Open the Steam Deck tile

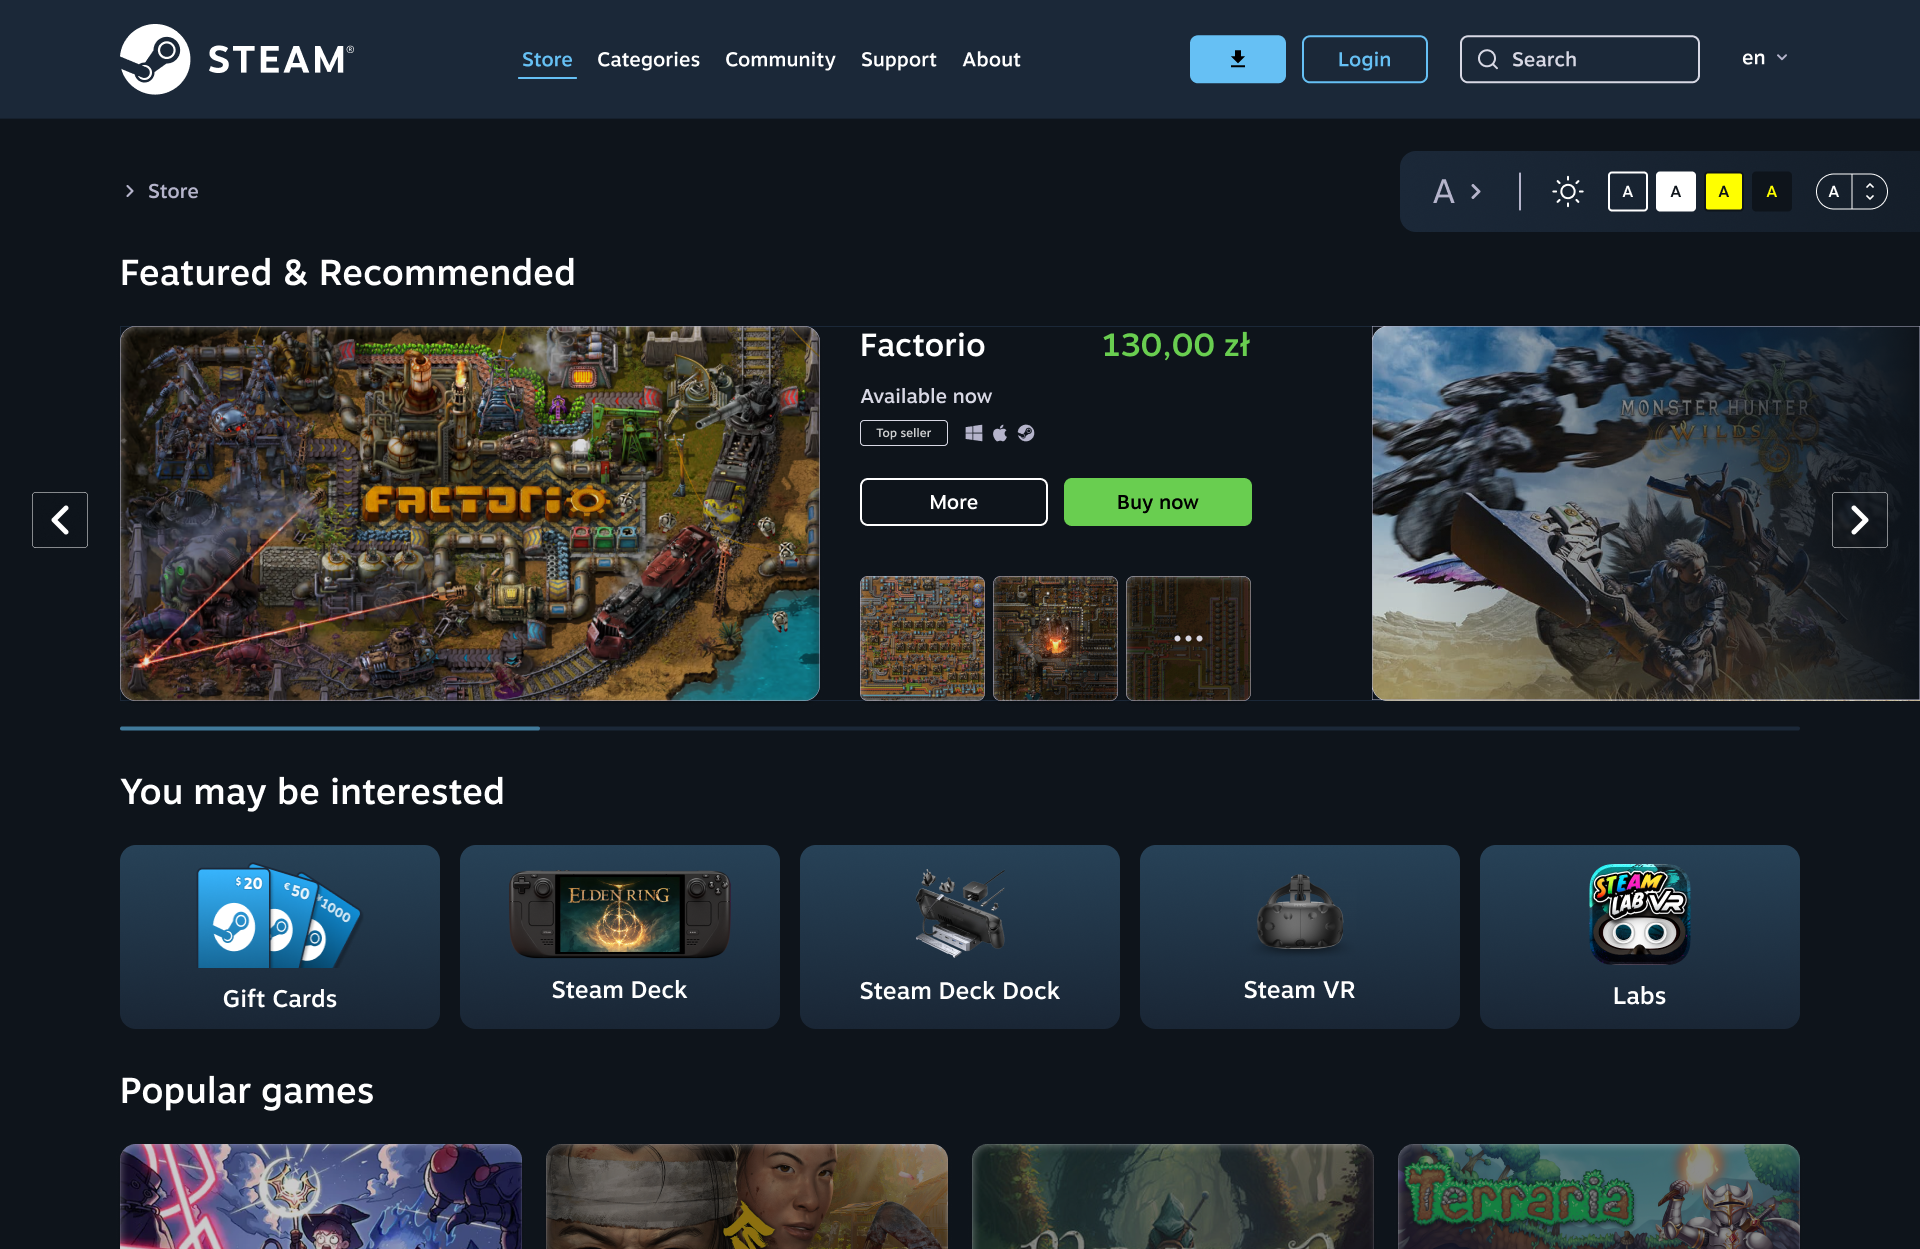tap(620, 937)
